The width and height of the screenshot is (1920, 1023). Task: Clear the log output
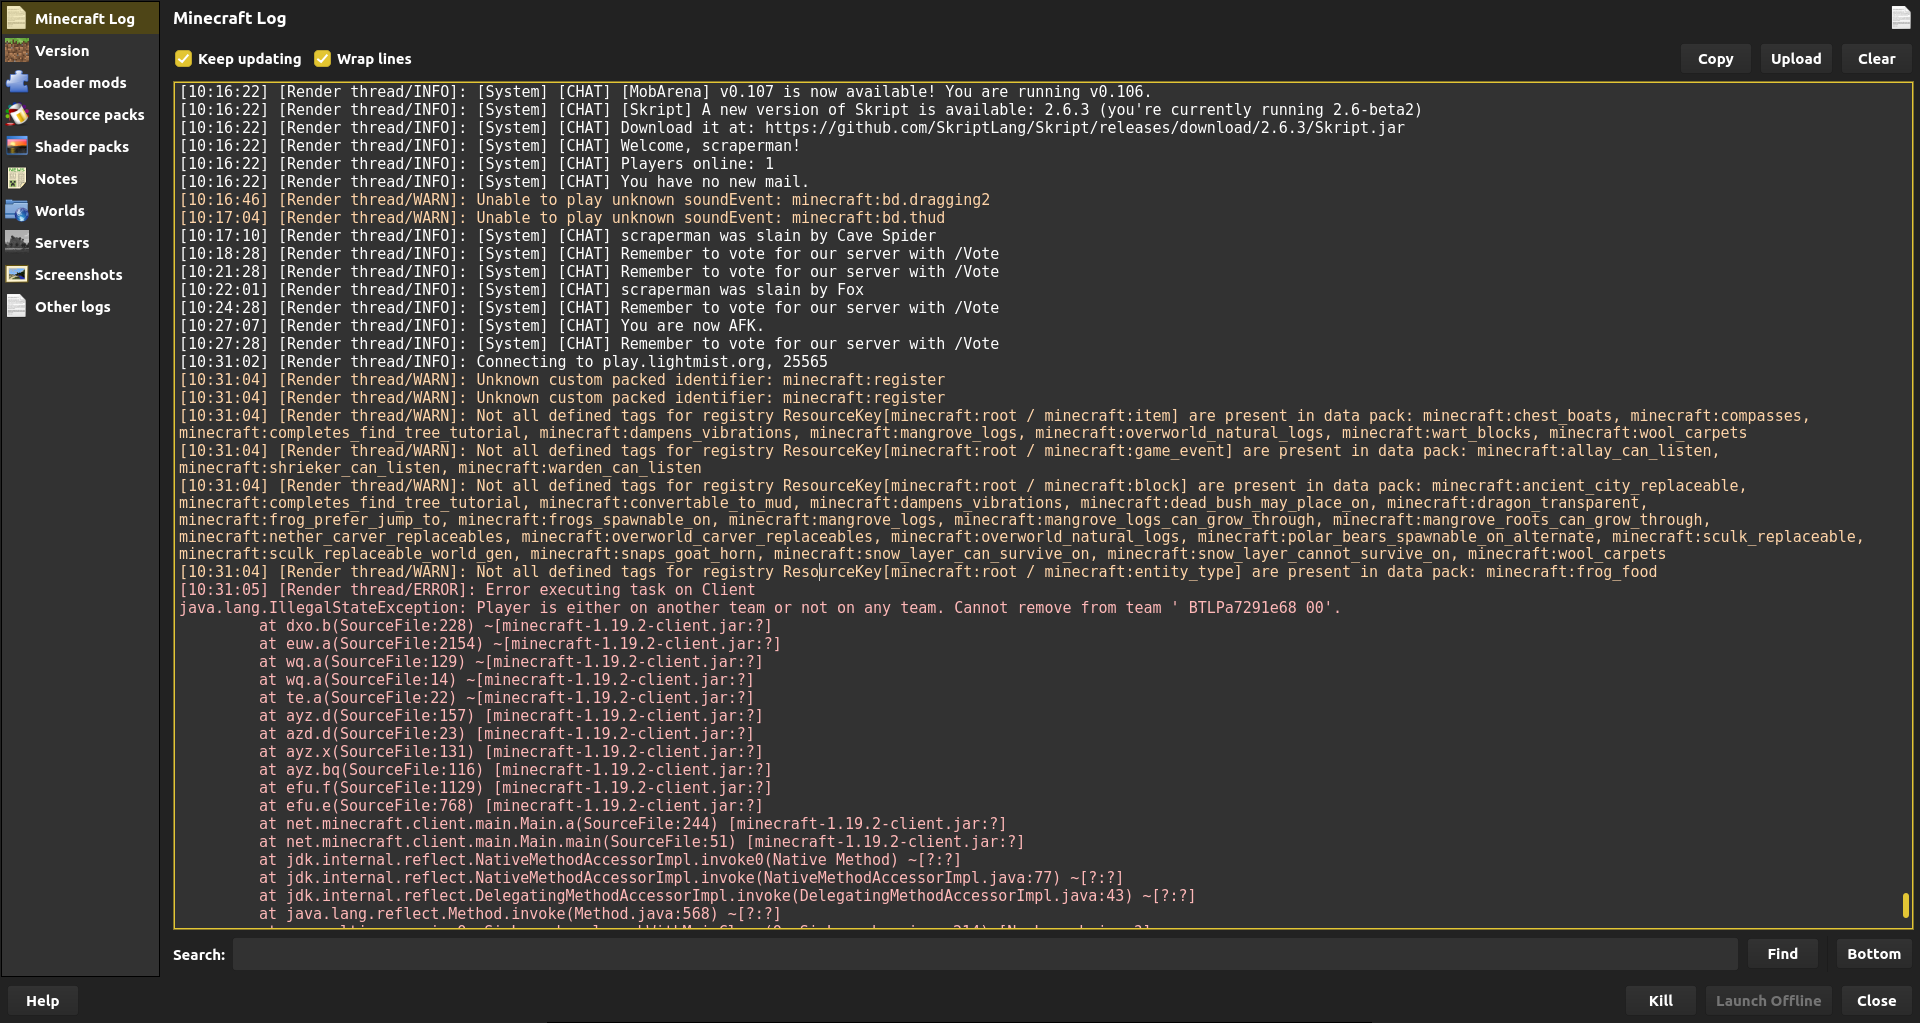pyautogui.click(x=1876, y=59)
